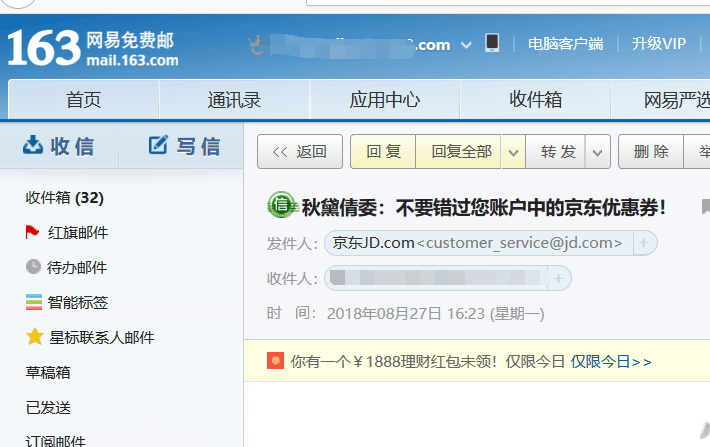Open 待办邮件 folder
Image resolution: width=710 pixels, height=447 pixels.
[77, 267]
